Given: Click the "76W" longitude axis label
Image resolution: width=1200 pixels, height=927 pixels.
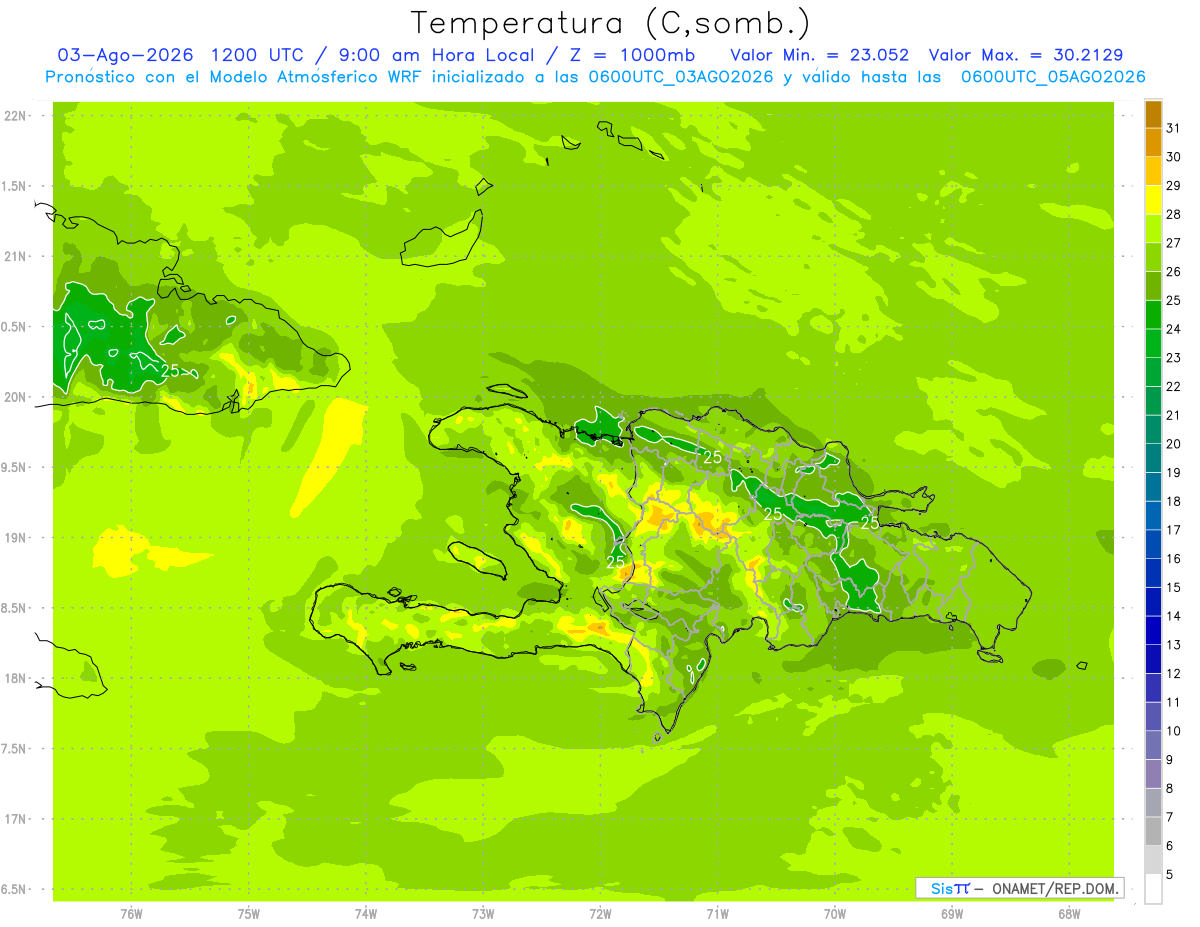Looking at the screenshot, I should (x=131, y=914).
